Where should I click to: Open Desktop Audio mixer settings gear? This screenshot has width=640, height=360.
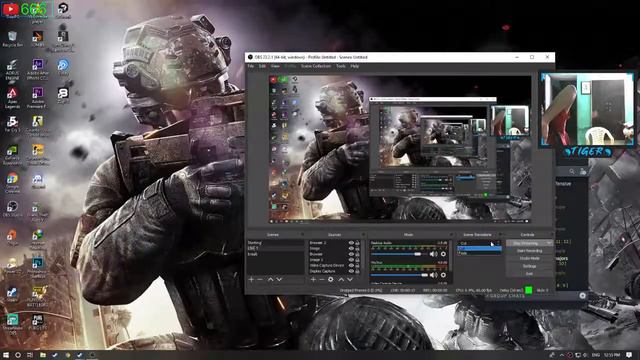[x=443, y=254]
